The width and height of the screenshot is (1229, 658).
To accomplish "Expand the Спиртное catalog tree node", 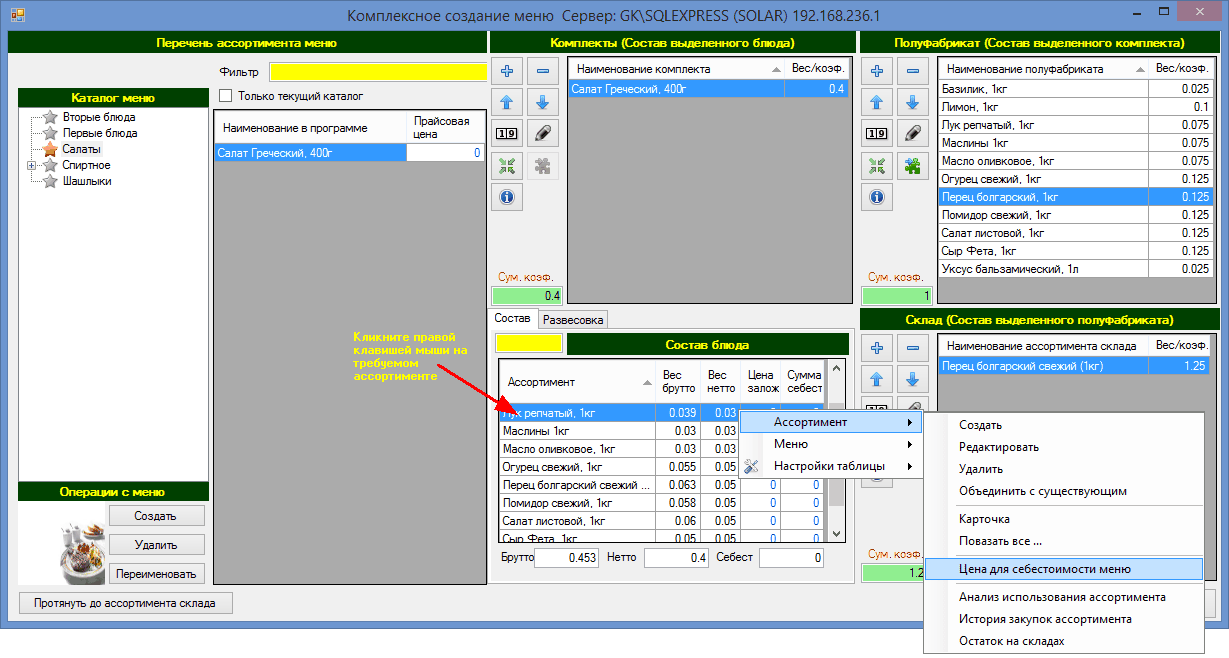I will pos(32,165).
